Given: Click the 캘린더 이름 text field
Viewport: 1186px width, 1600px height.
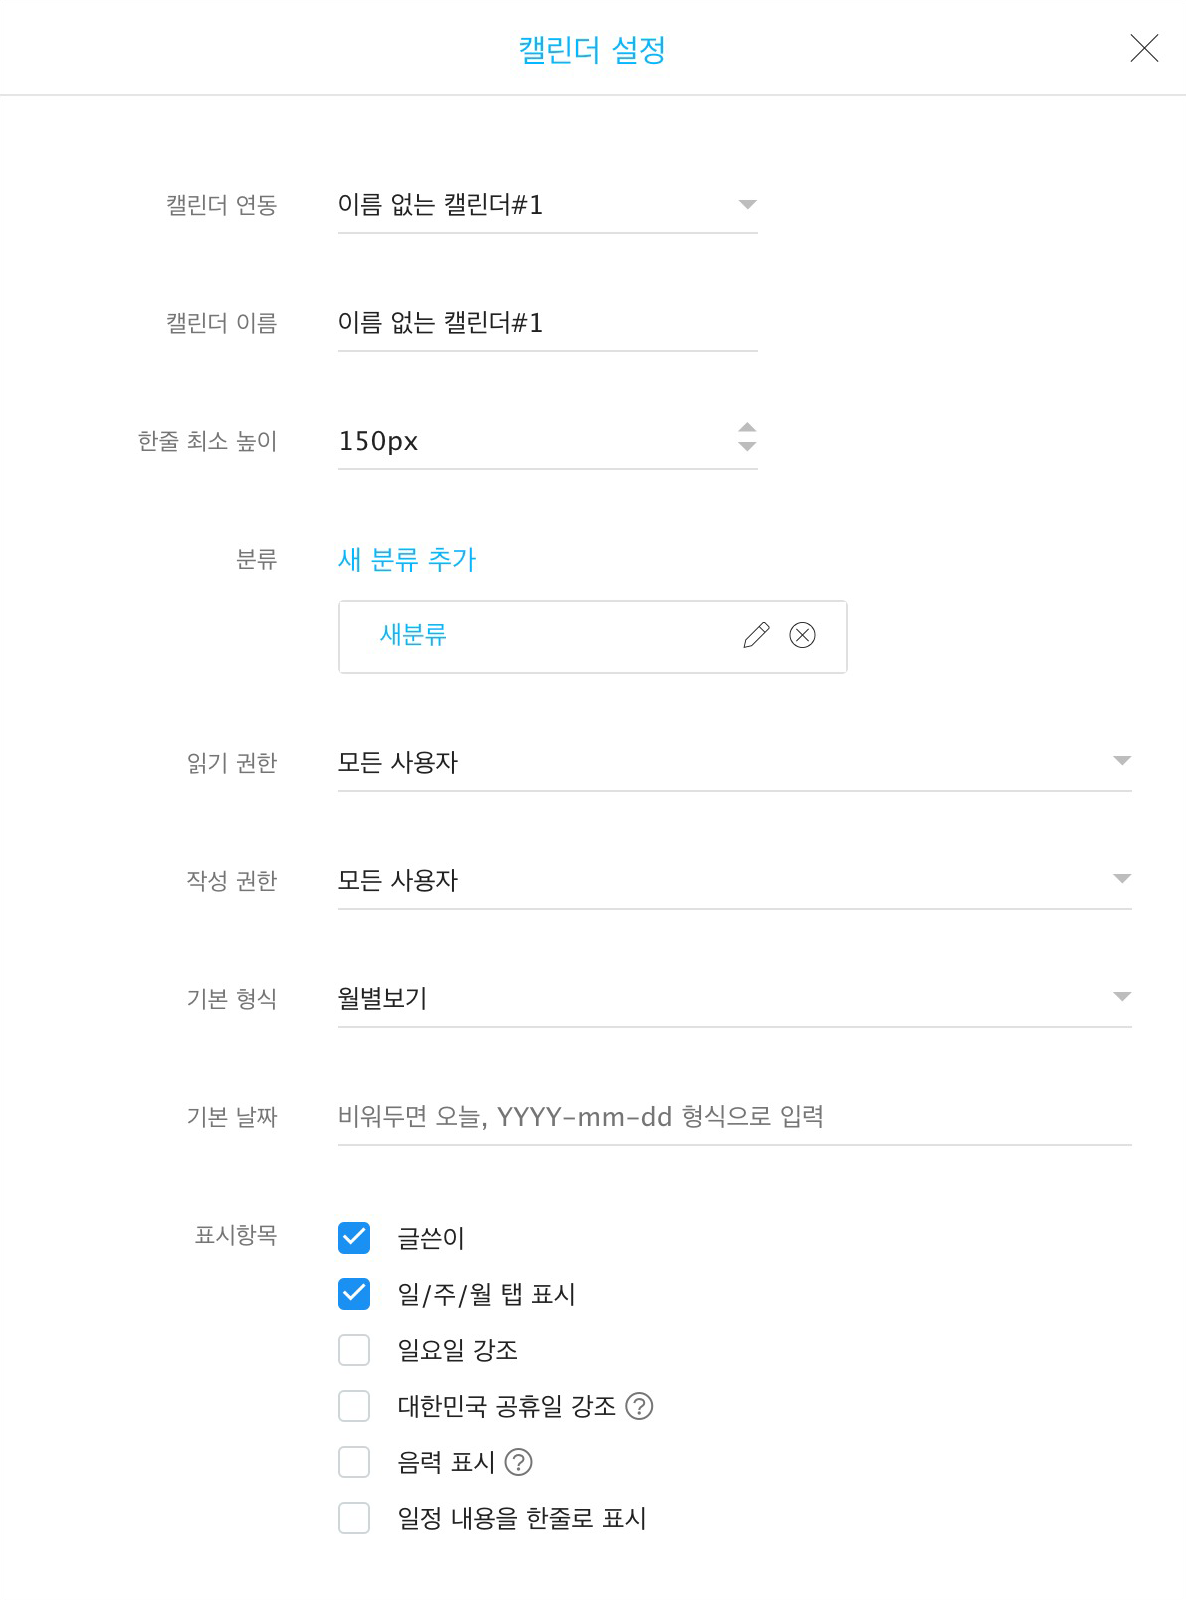Looking at the screenshot, I should pyautogui.click(x=547, y=323).
